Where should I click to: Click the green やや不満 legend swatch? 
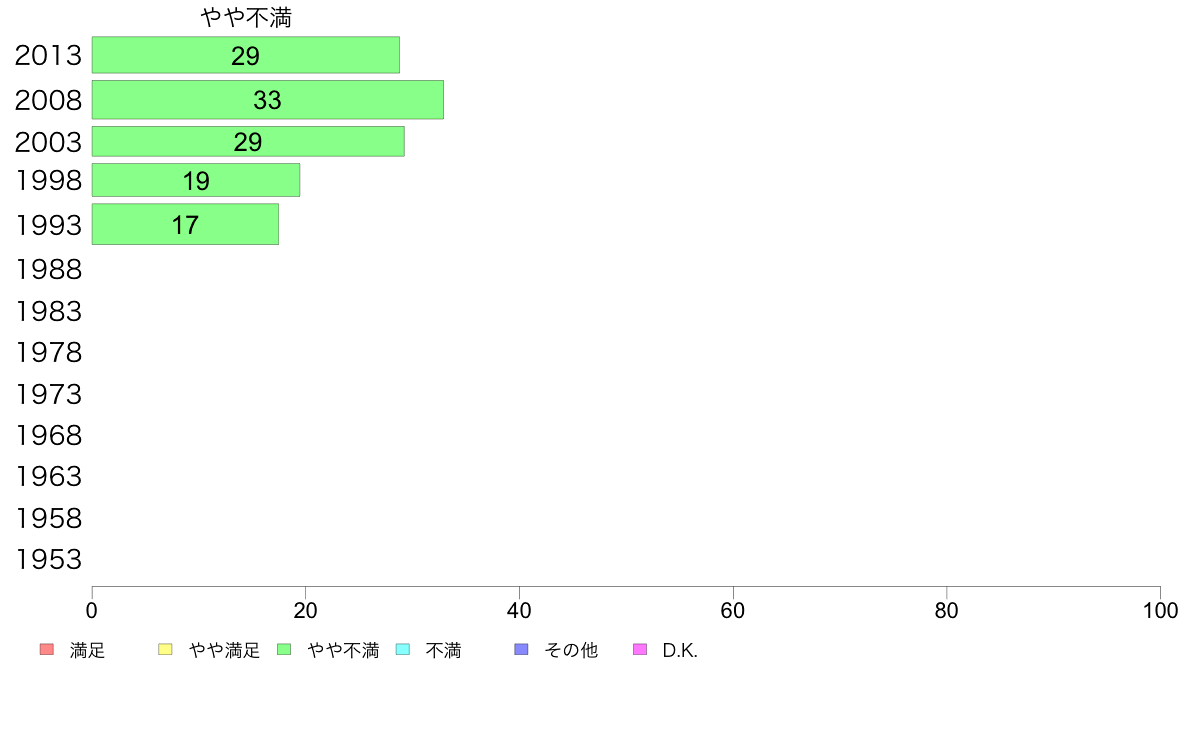pyautogui.click(x=284, y=650)
